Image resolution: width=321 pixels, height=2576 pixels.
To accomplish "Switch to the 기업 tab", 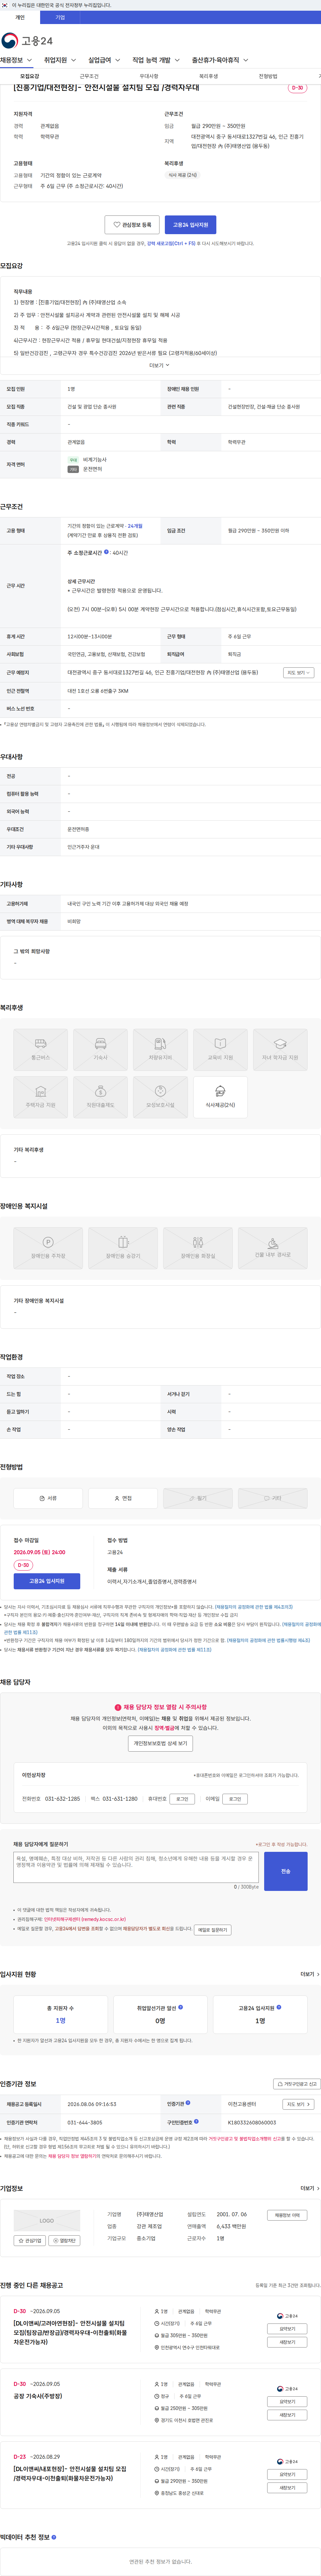I will point(60,17).
